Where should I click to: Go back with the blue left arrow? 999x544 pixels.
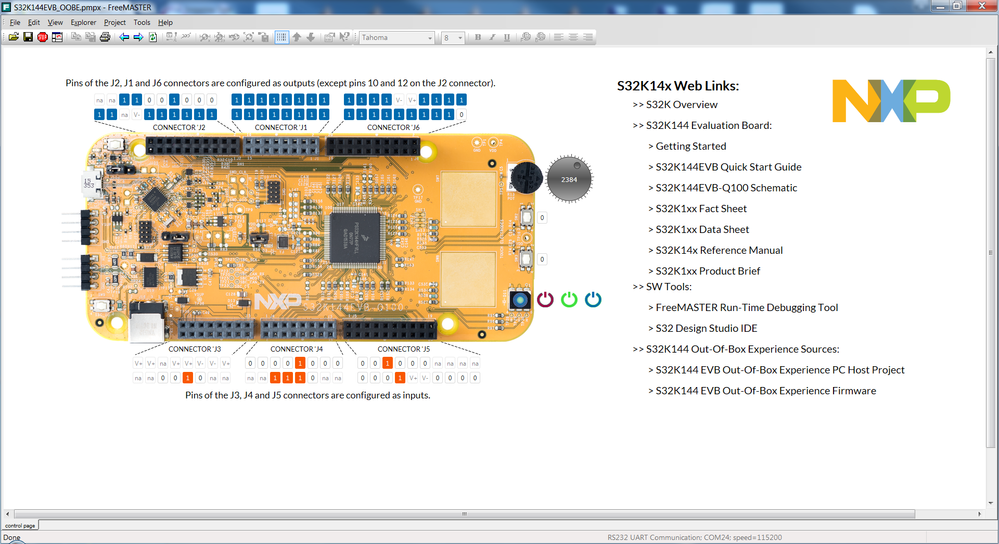click(x=124, y=37)
